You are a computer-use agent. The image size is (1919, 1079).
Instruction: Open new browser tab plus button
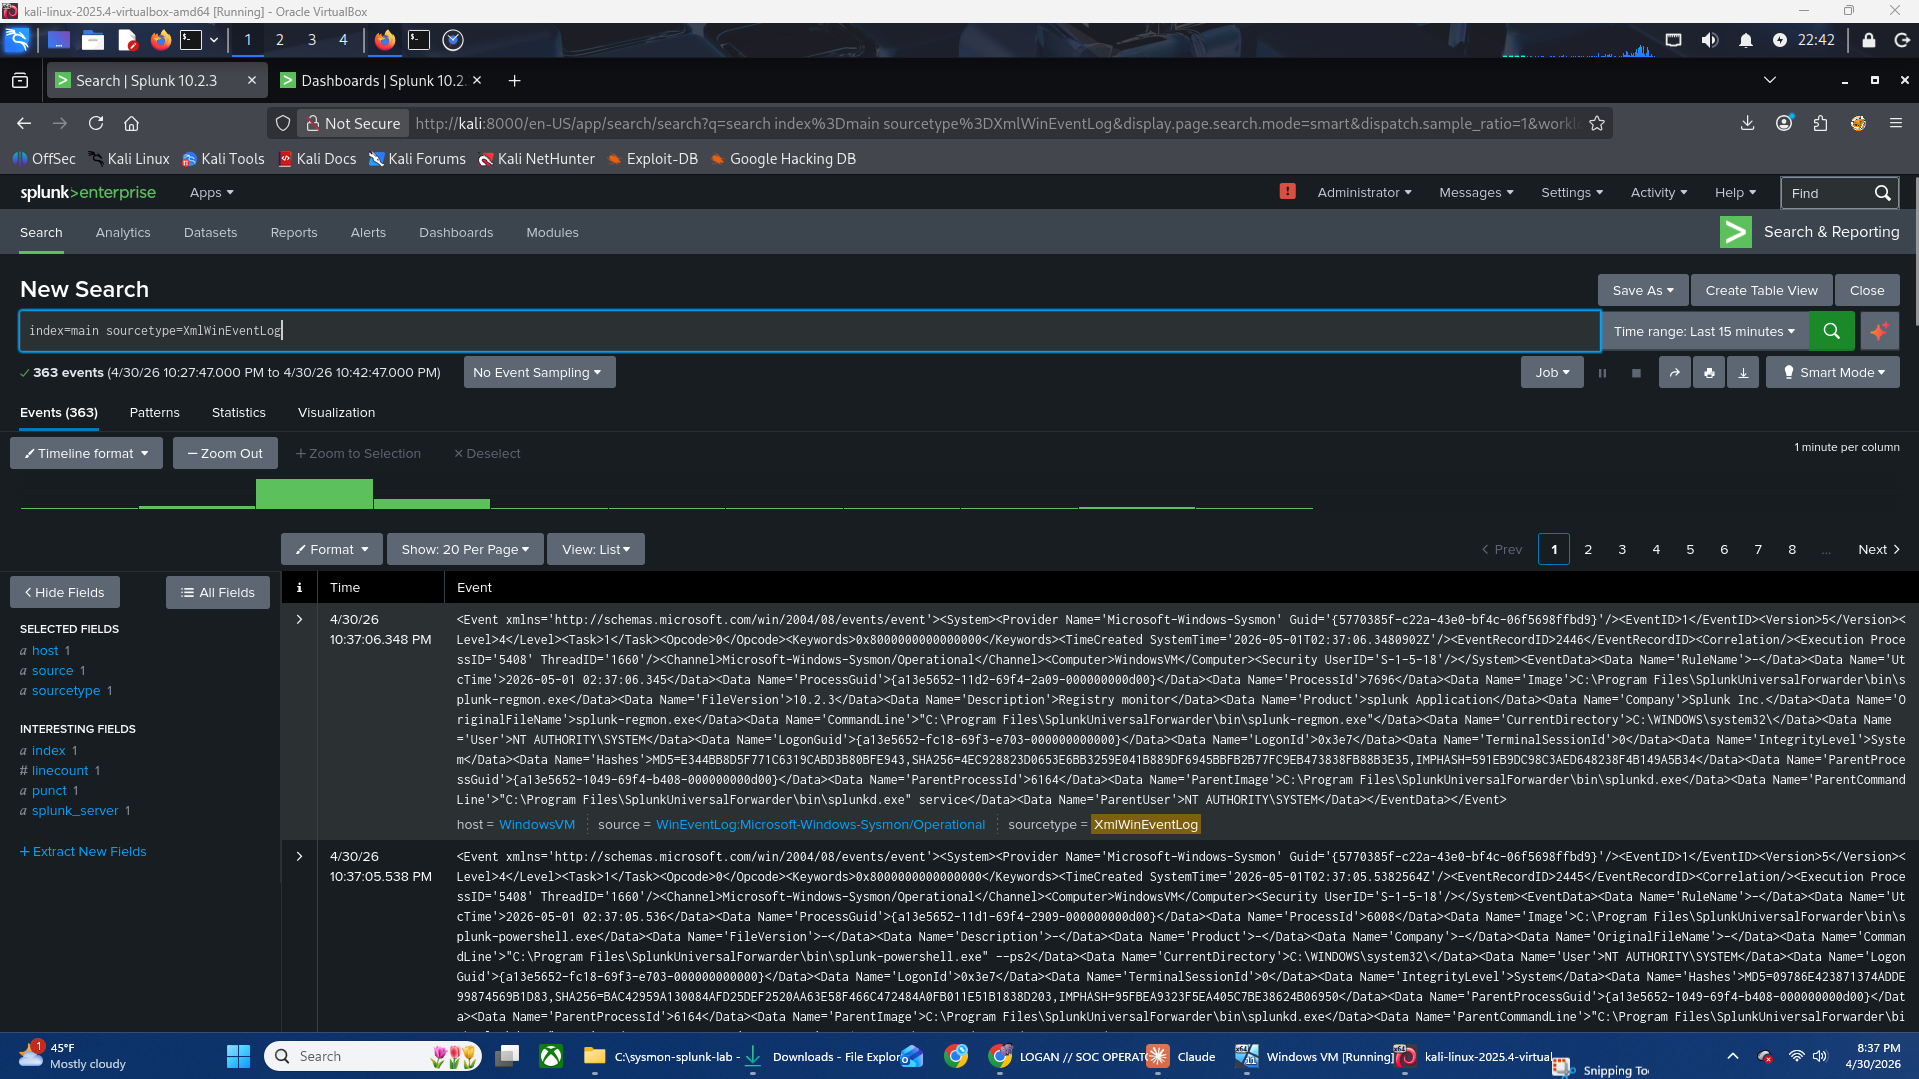514,80
